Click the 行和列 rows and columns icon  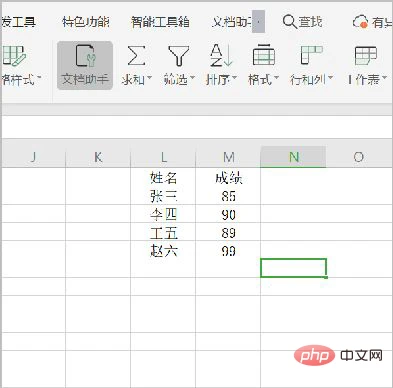(311, 55)
